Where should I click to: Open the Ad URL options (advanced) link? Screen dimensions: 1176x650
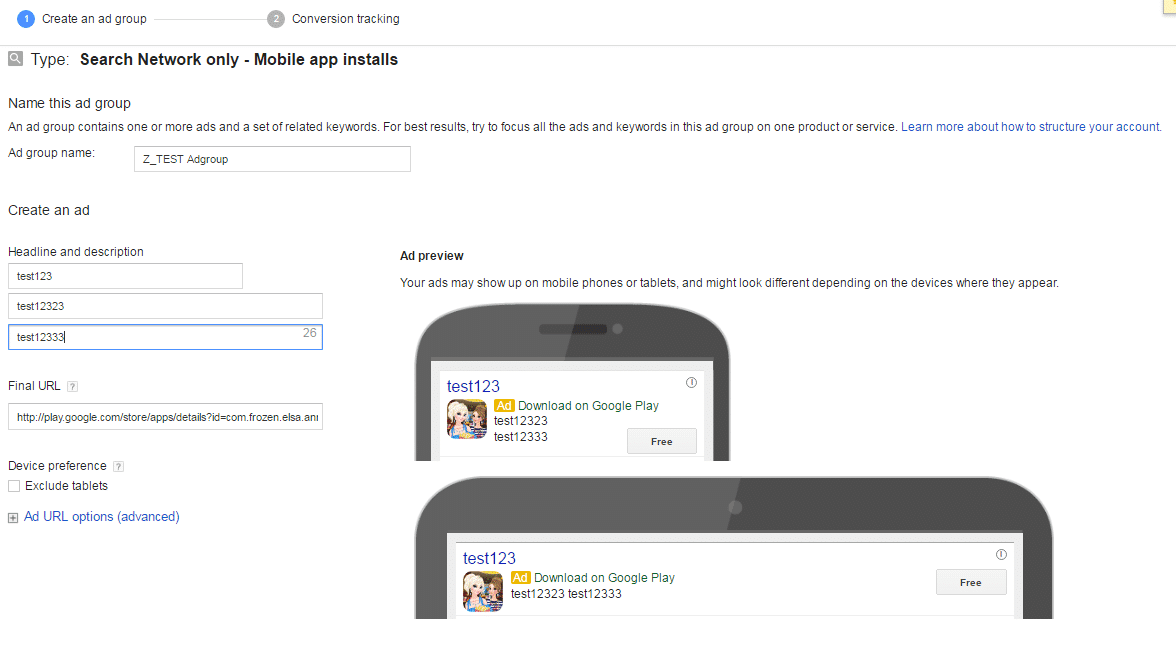pyautogui.click(x=101, y=517)
